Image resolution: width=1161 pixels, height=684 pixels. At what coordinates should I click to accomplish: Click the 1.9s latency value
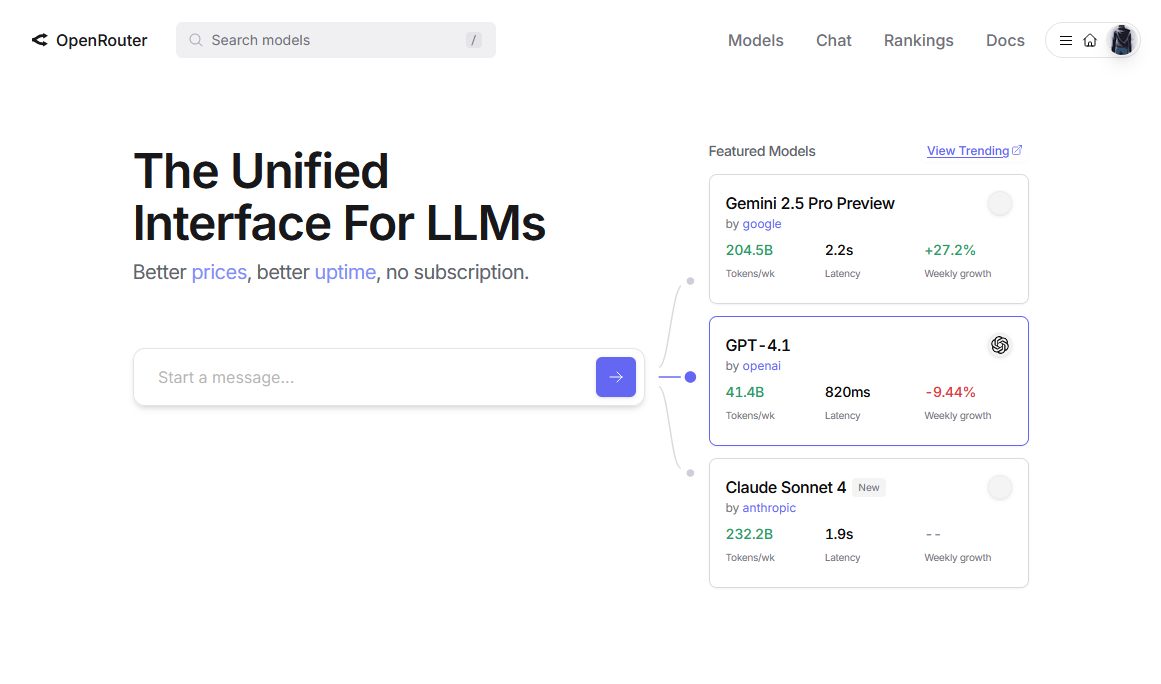coord(839,534)
